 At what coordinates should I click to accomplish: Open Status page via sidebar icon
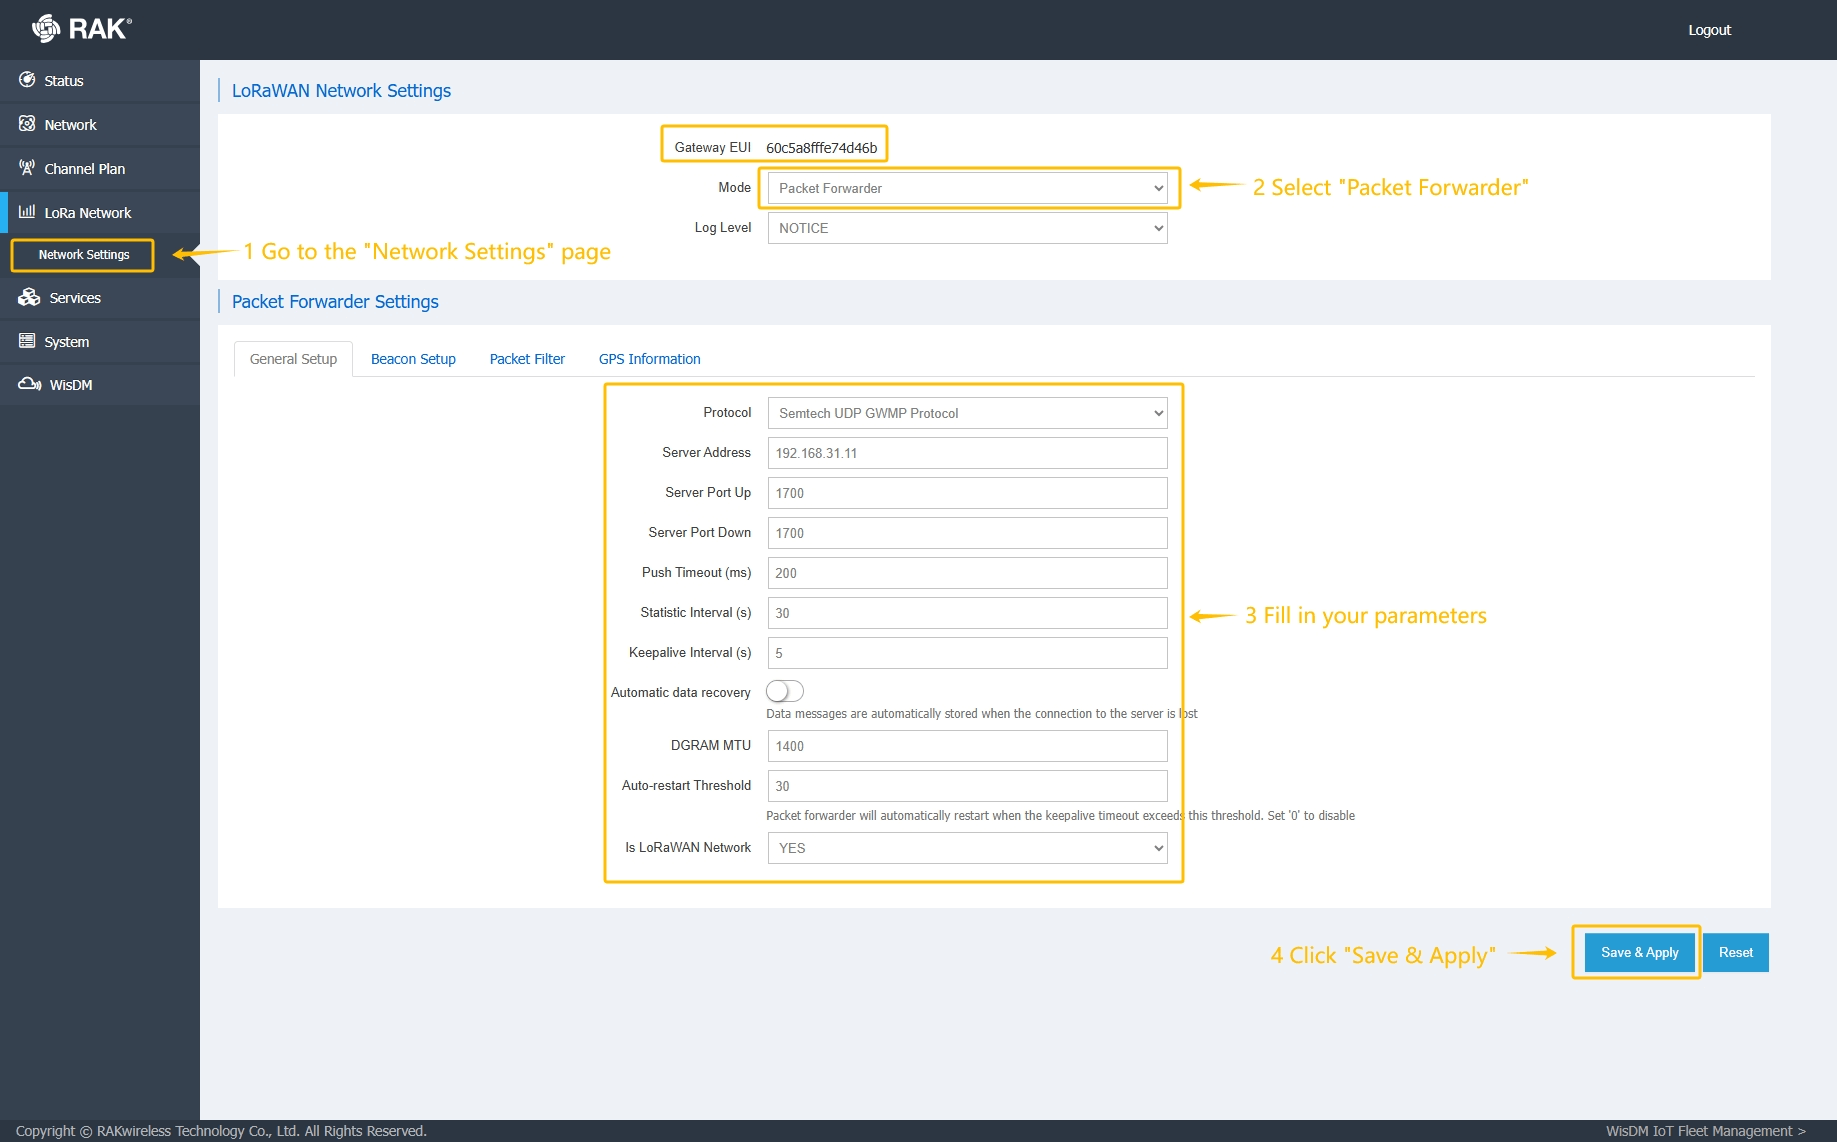tap(27, 80)
